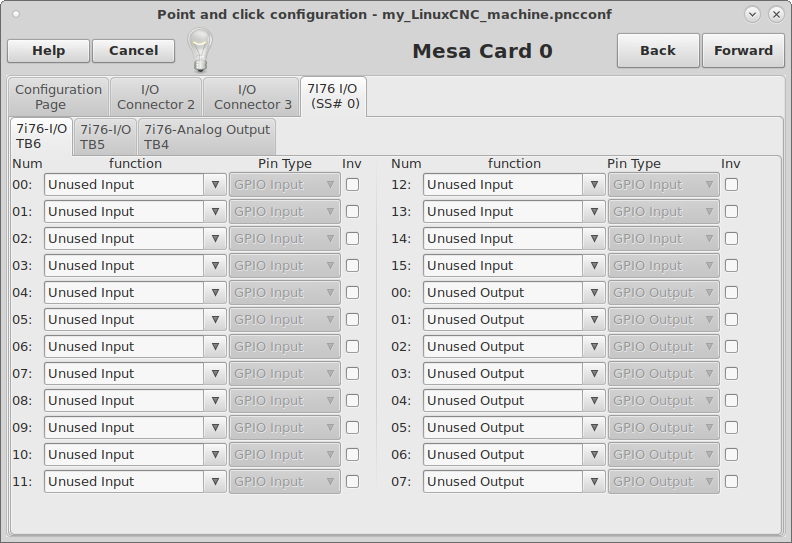
Task: Select the 7i76-Analog Output TB4 tab
Action: click(206, 137)
